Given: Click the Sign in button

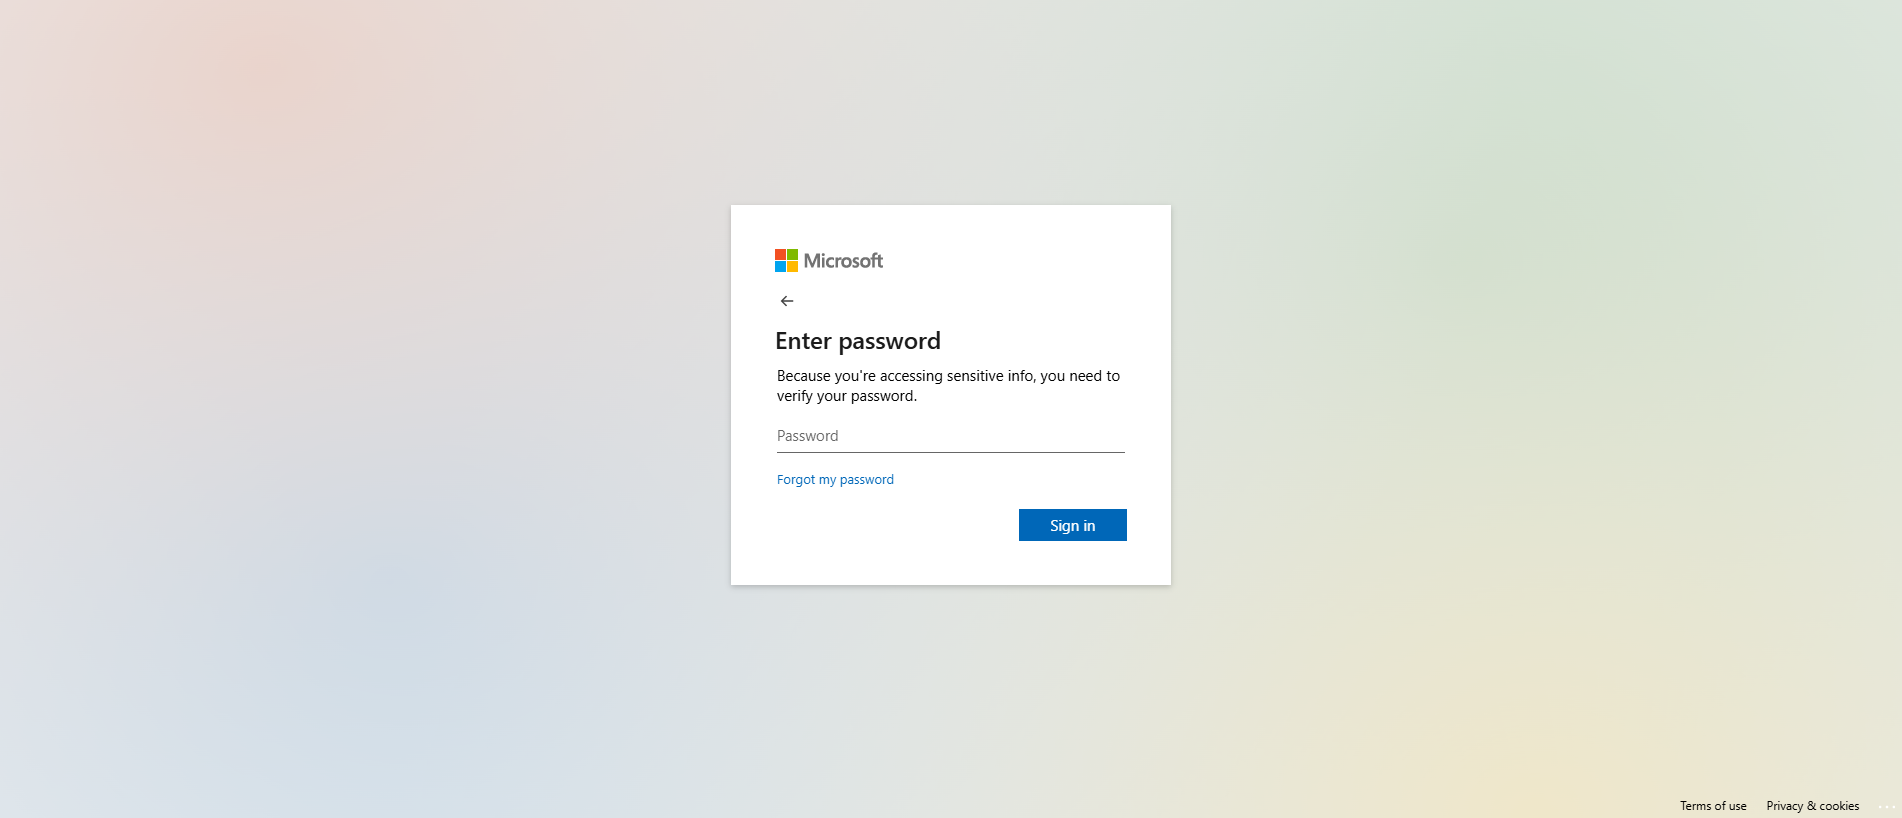Looking at the screenshot, I should [1073, 525].
